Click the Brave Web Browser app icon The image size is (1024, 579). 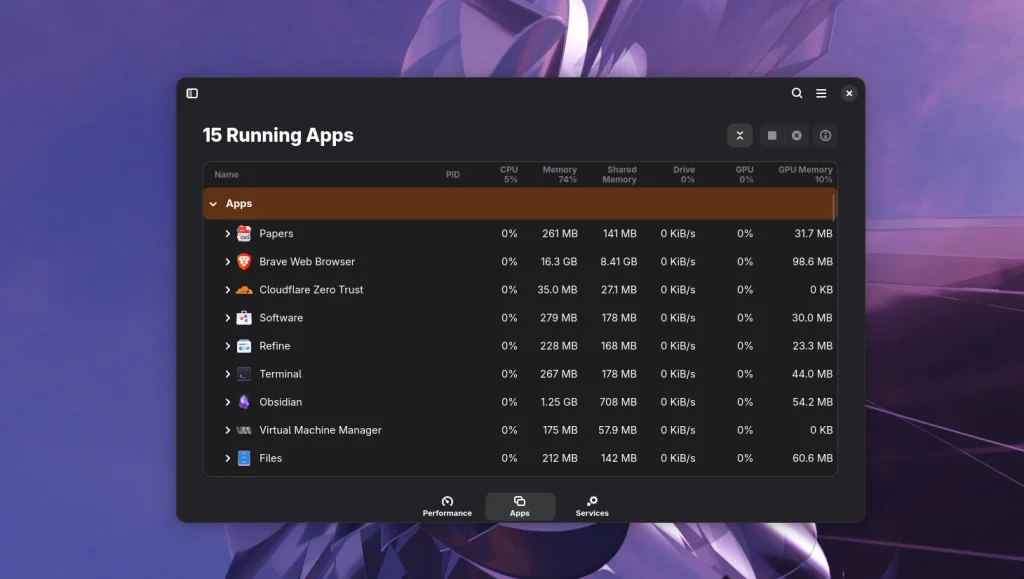(243, 261)
